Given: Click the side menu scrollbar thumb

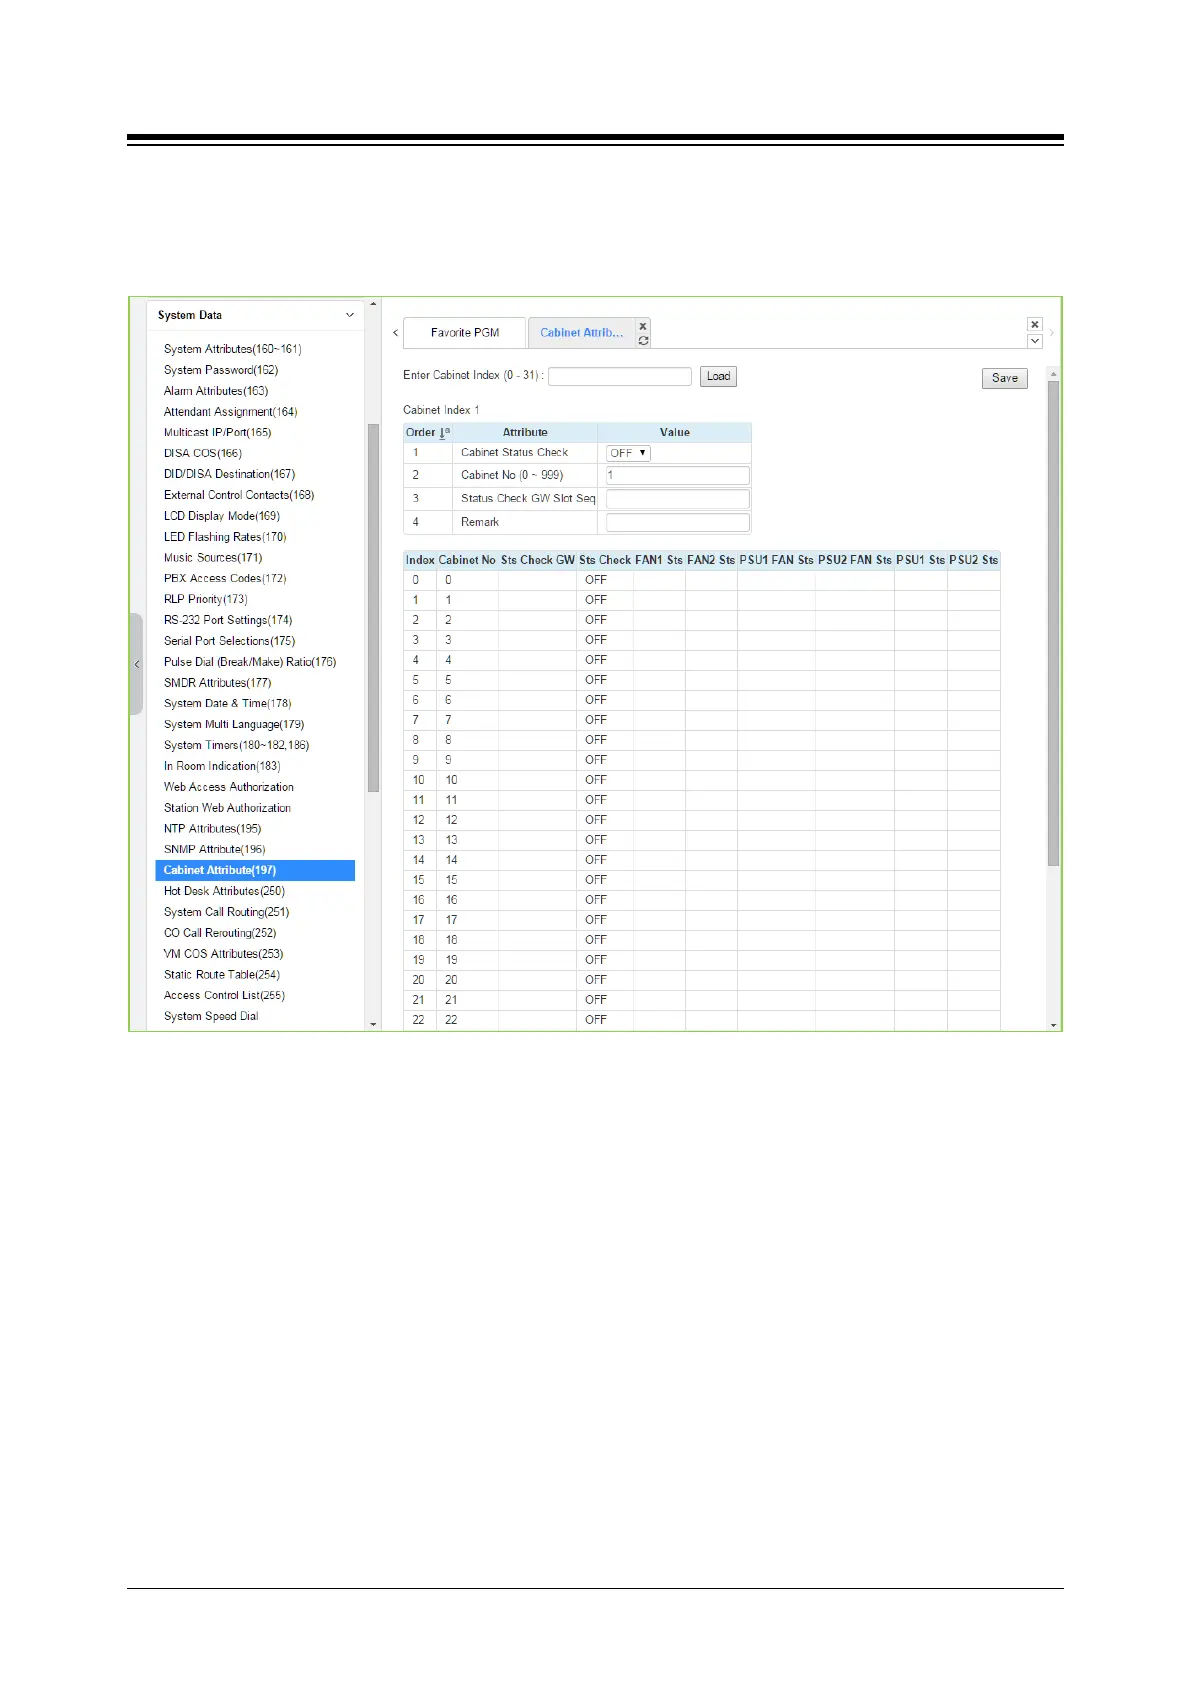Looking at the screenshot, I should (x=373, y=608).
